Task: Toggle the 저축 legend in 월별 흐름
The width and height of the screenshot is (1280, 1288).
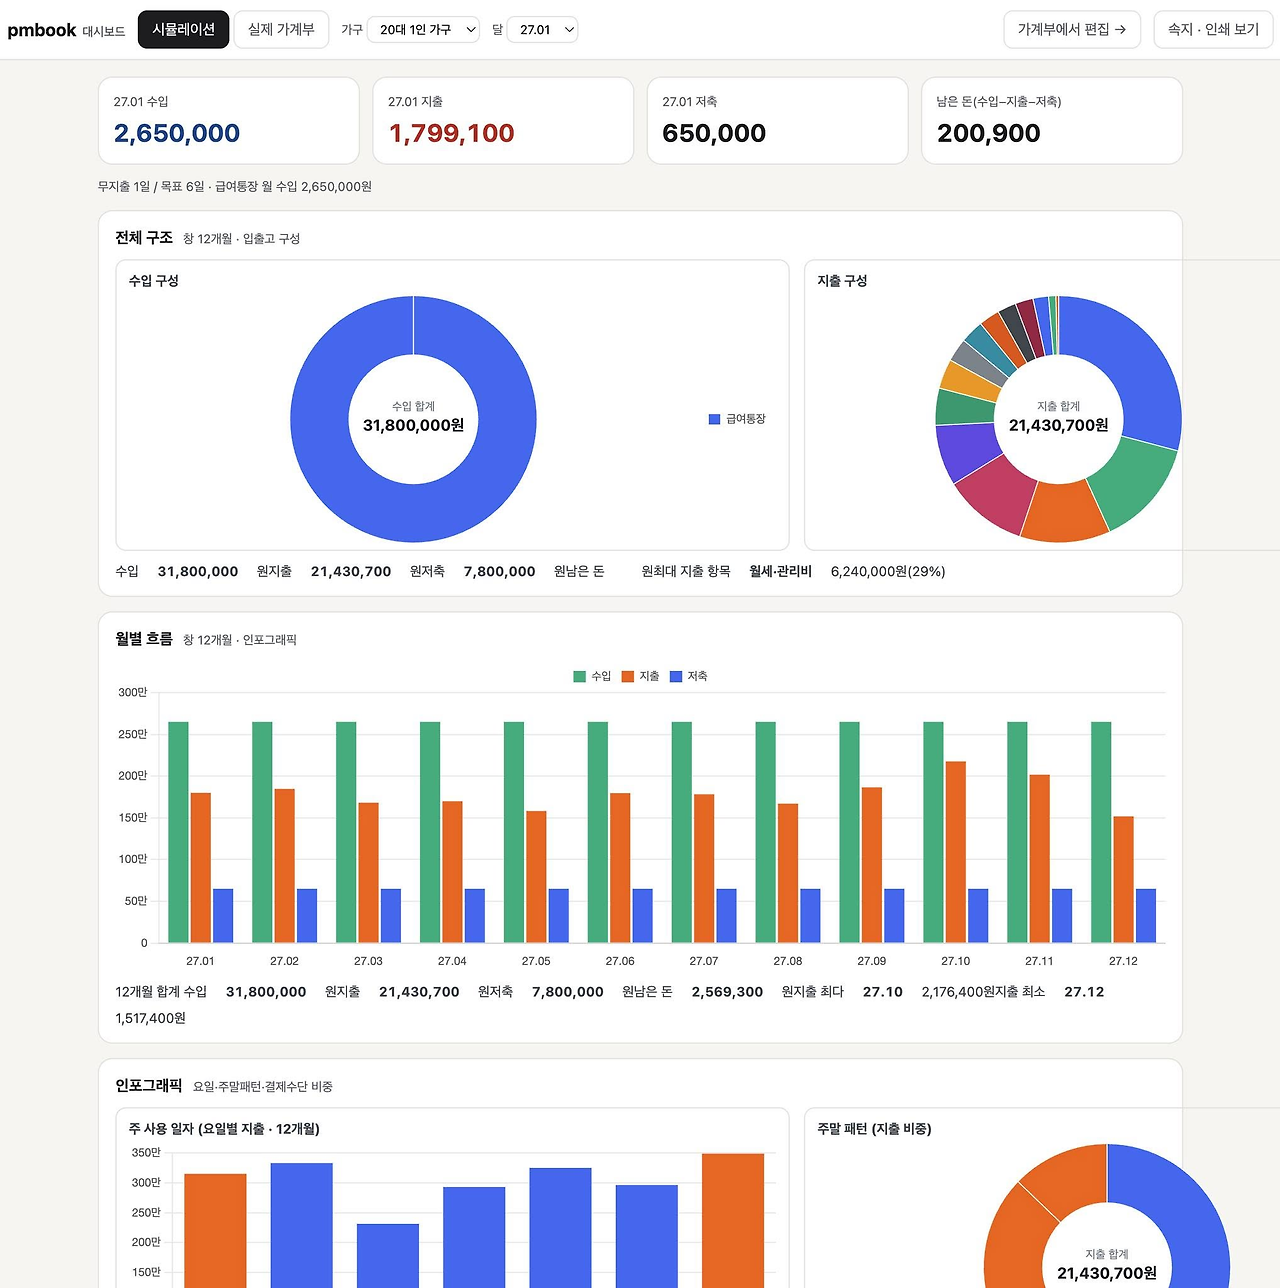Action: pos(688,677)
